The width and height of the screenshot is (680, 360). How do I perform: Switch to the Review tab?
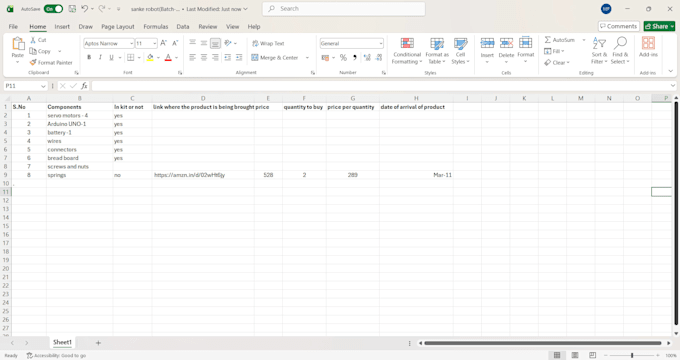[208, 26]
